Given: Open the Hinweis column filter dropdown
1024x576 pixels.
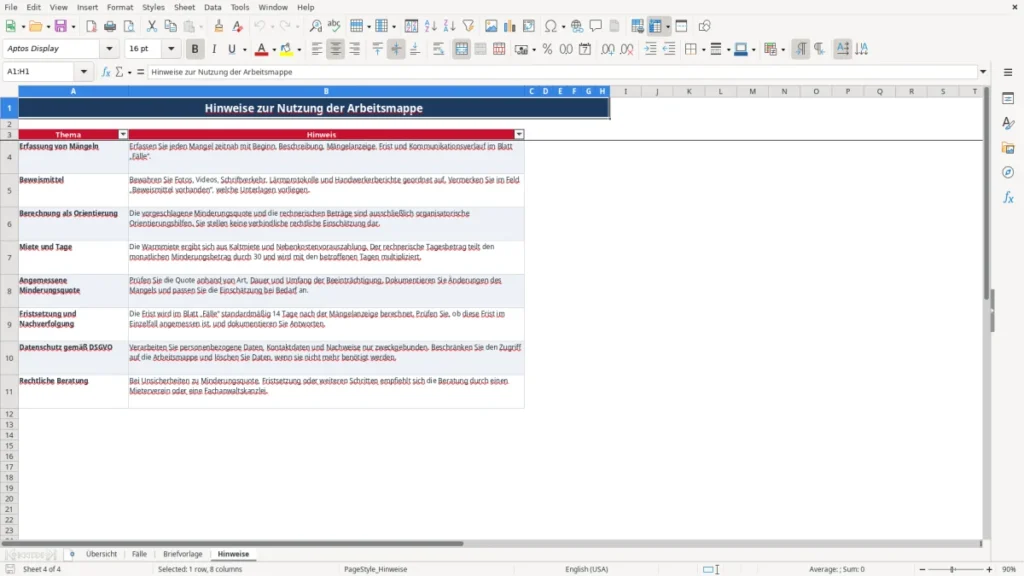Looking at the screenshot, I should click(x=519, y=135).
